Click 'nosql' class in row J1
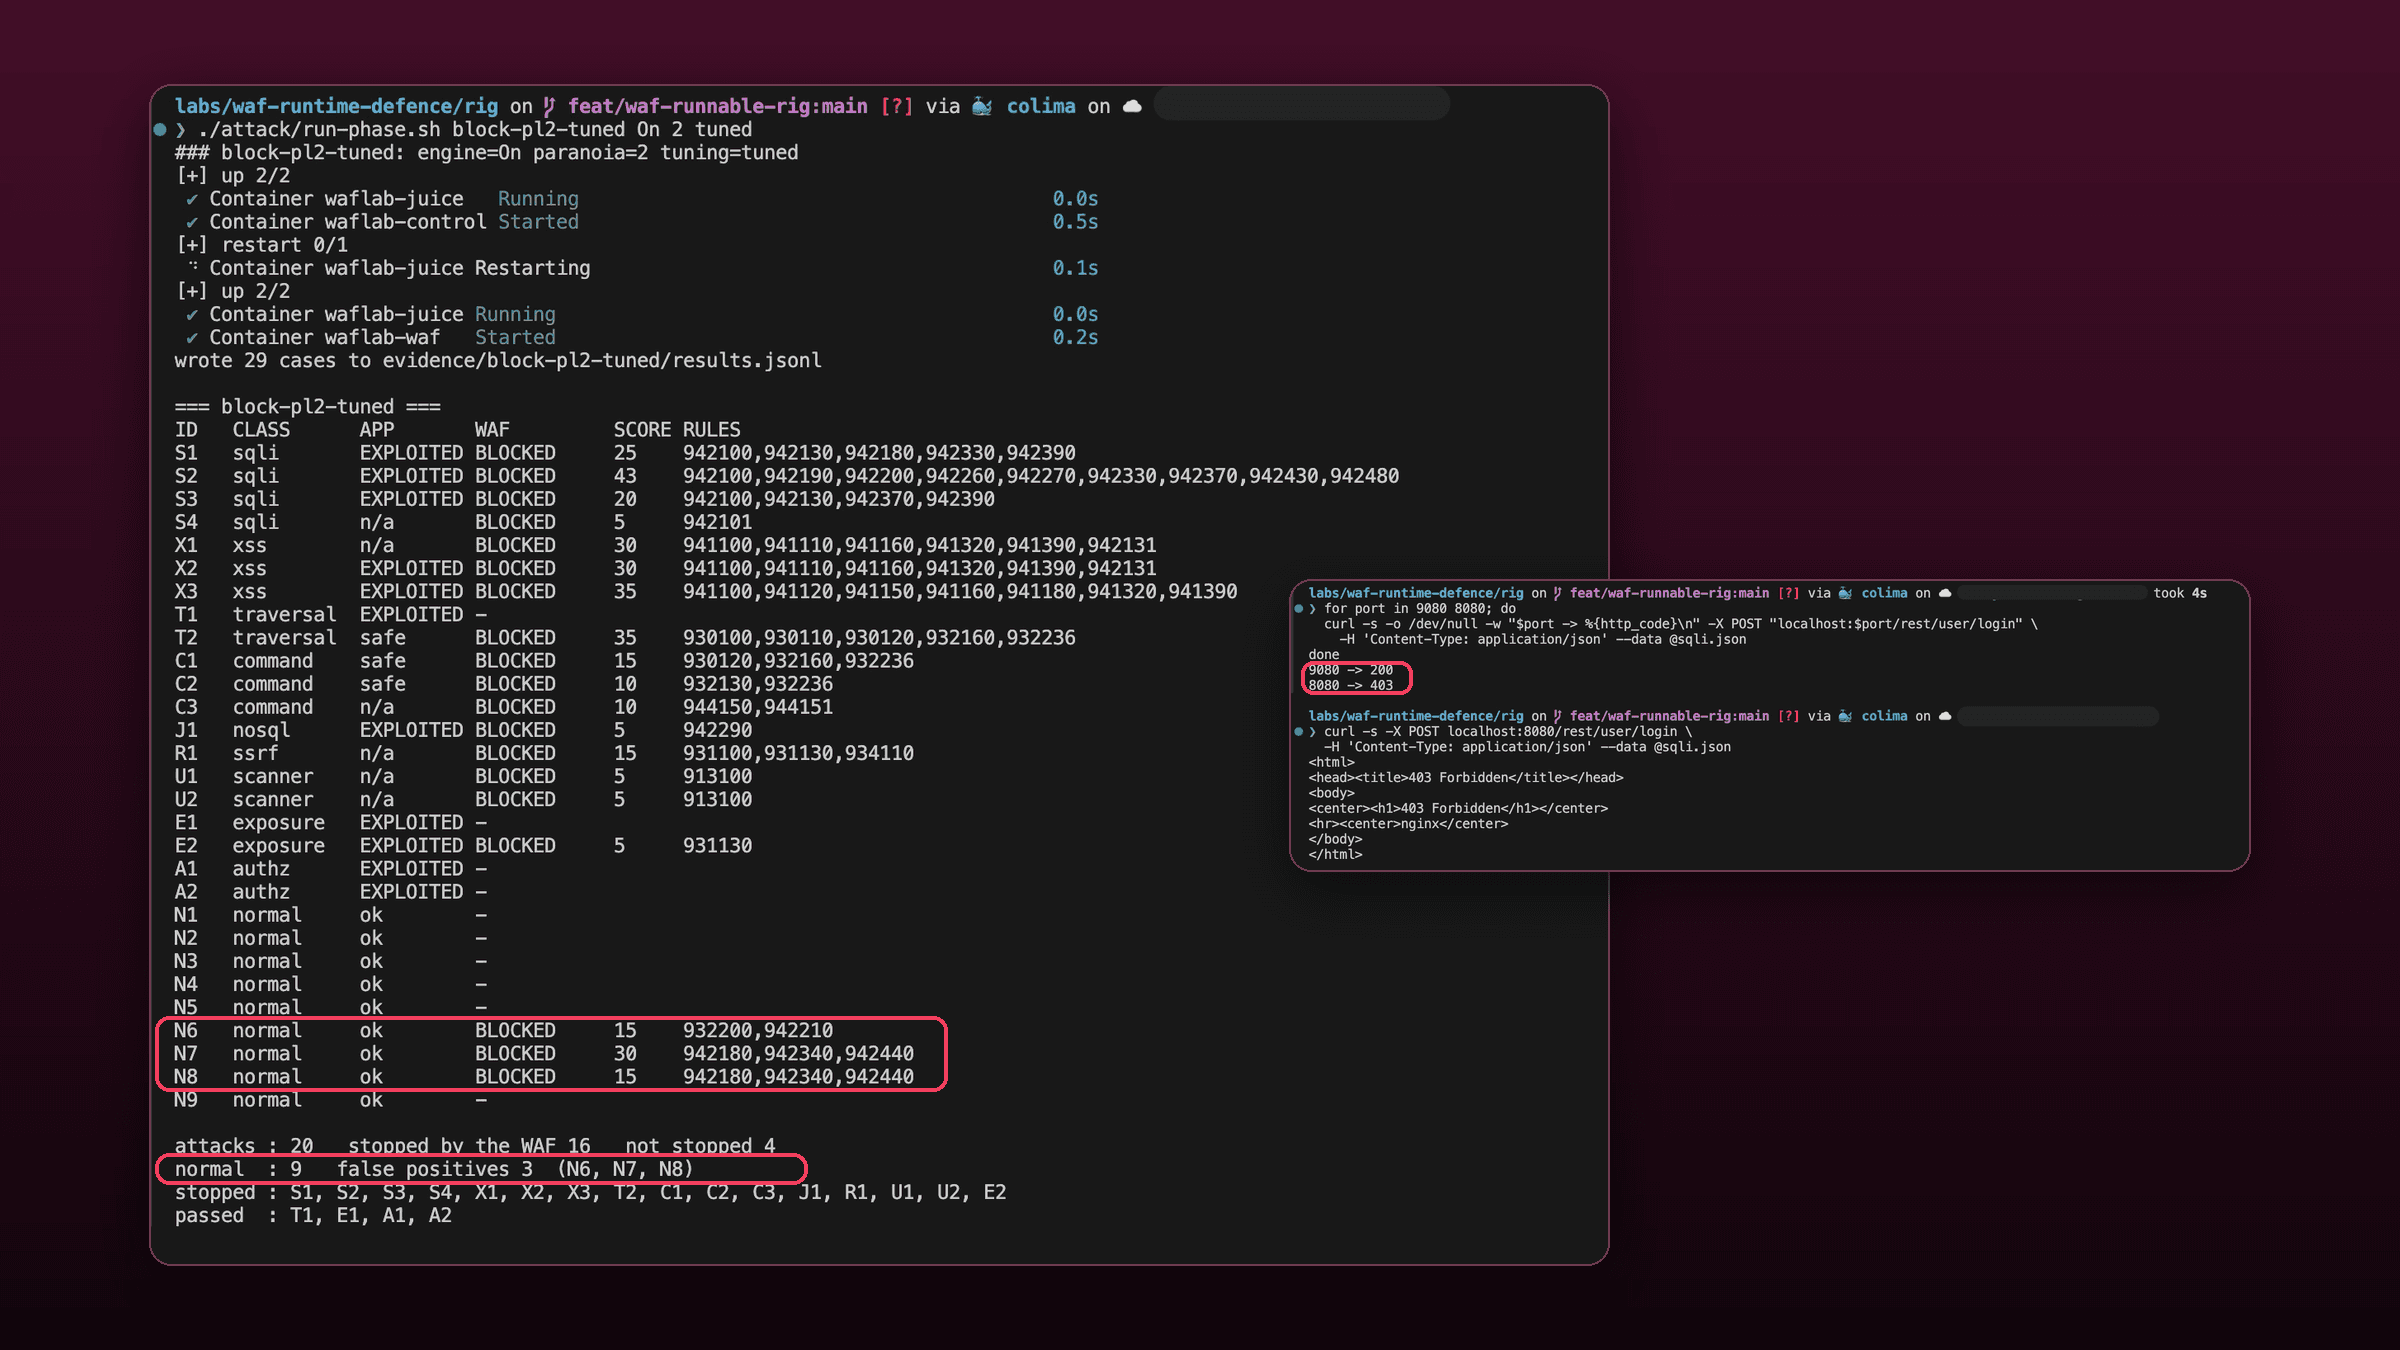 pos(261,730)
